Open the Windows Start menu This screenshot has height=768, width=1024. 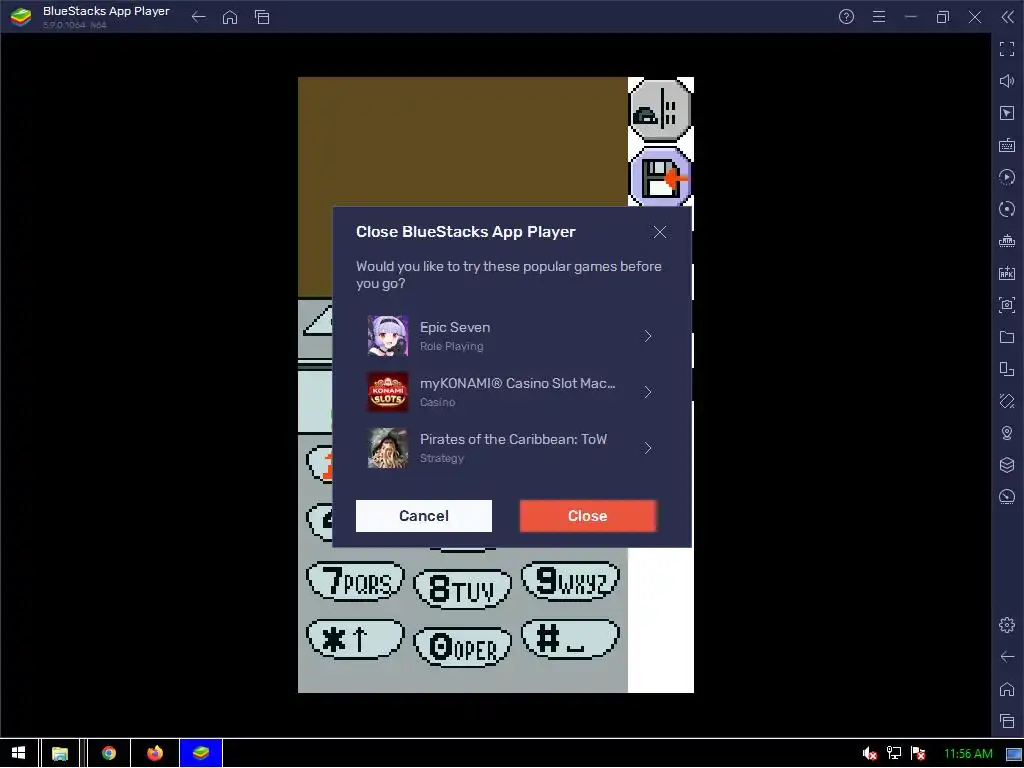18,753
